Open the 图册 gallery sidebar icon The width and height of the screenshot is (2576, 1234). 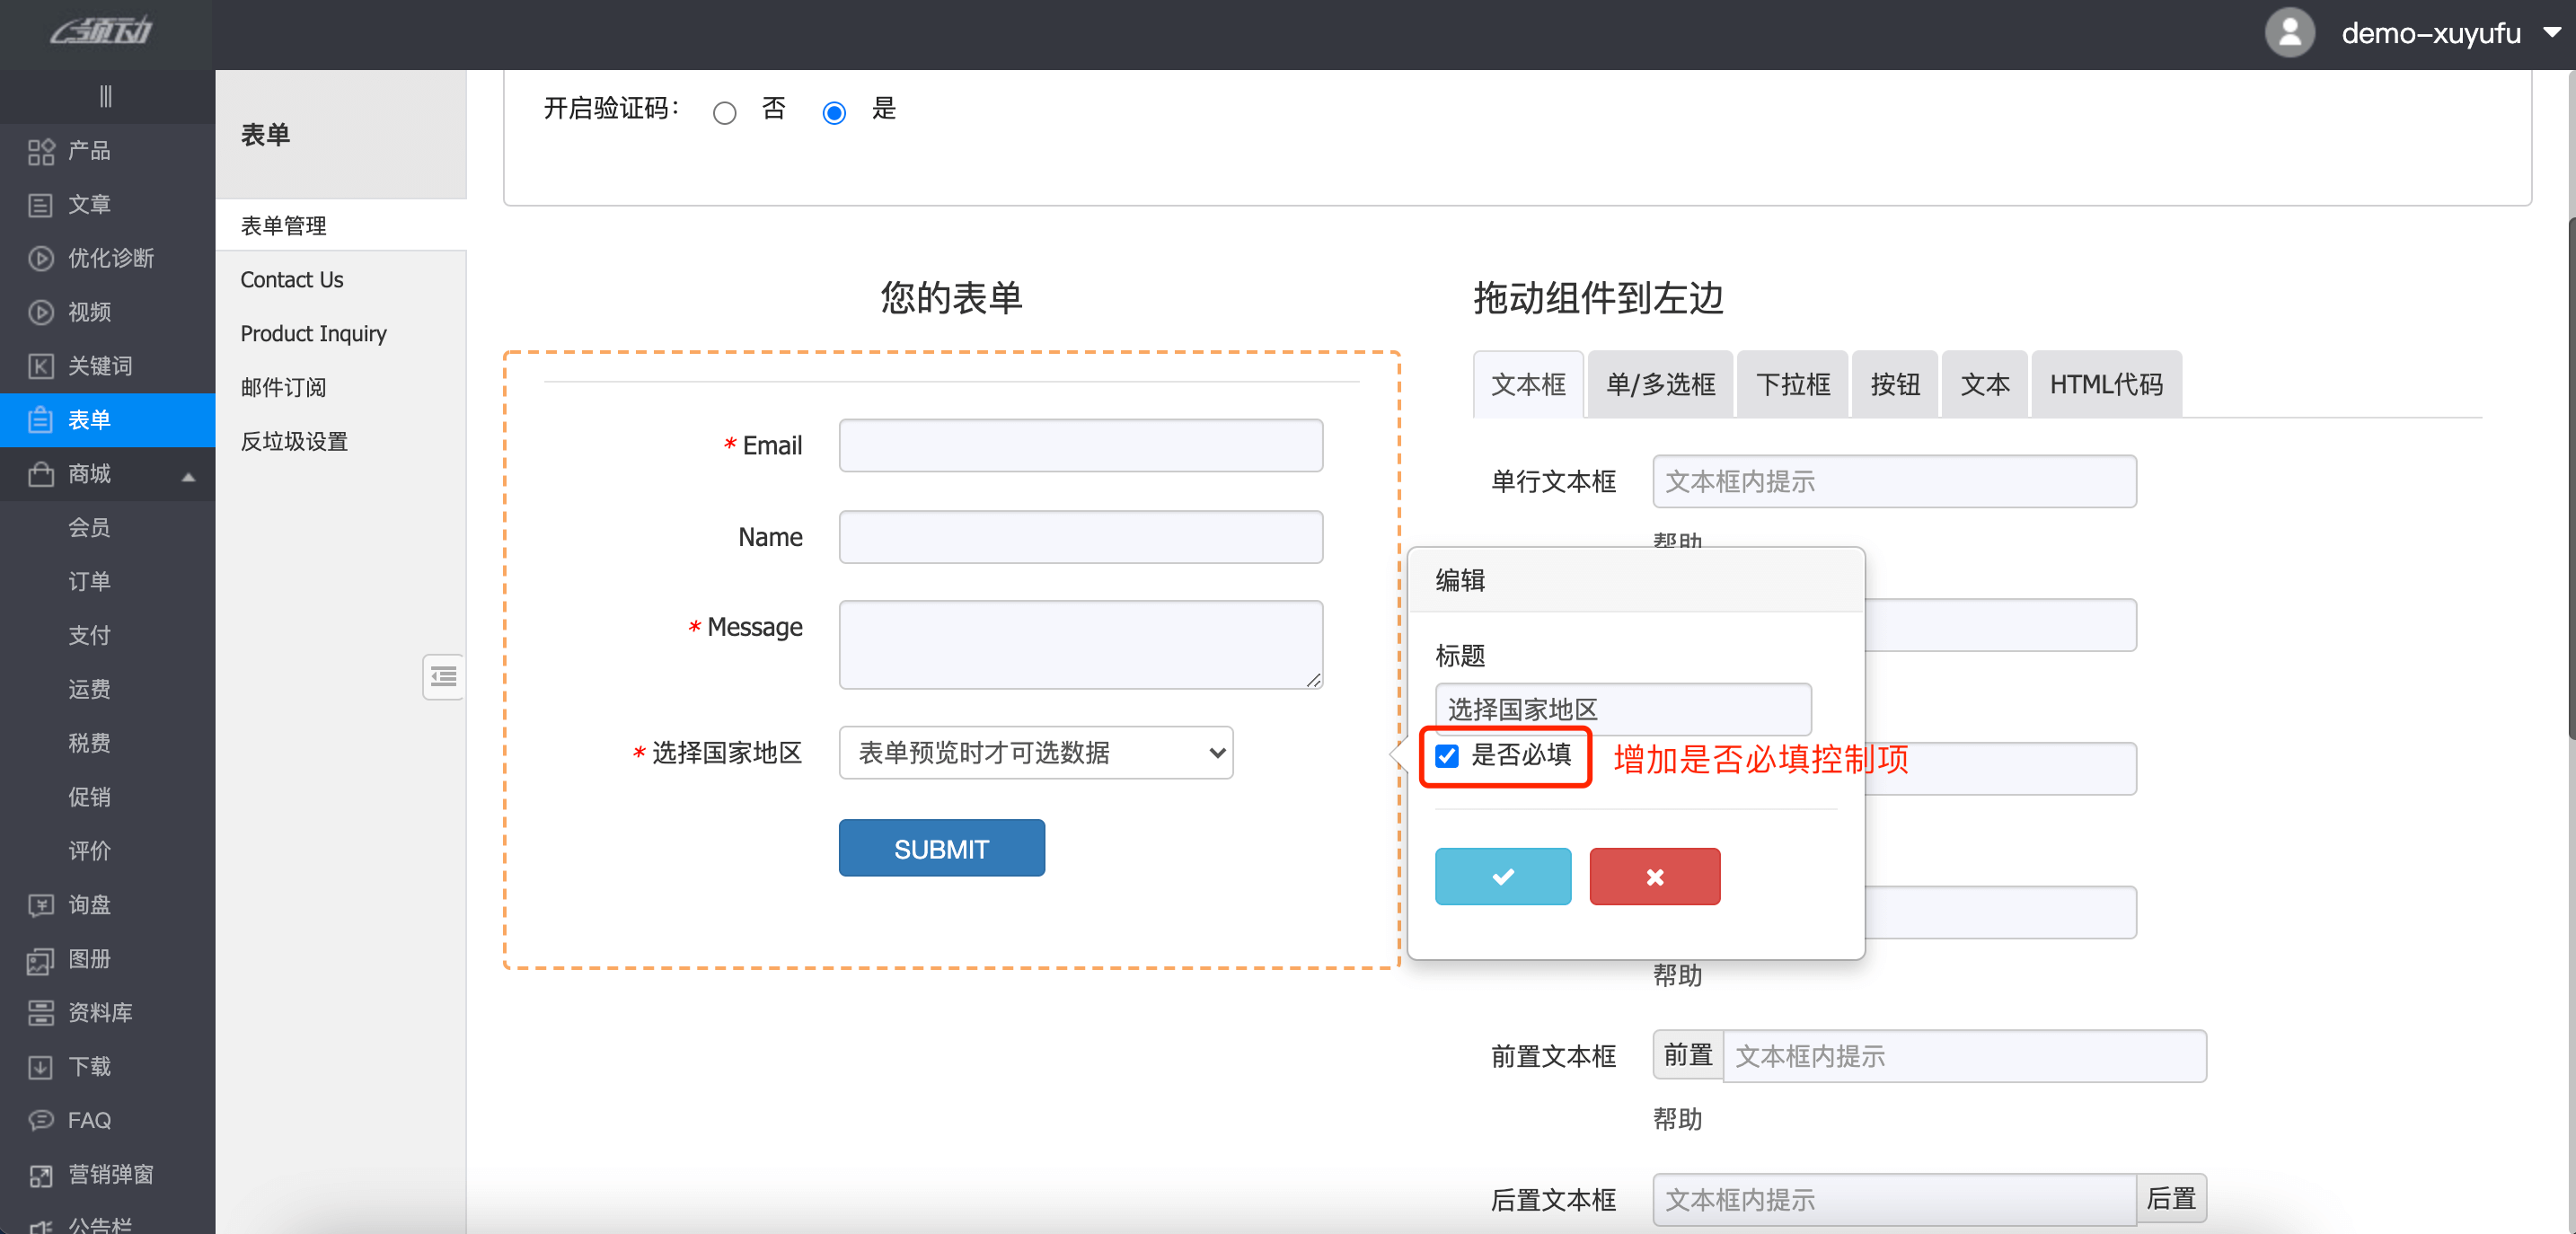point(41,959)
